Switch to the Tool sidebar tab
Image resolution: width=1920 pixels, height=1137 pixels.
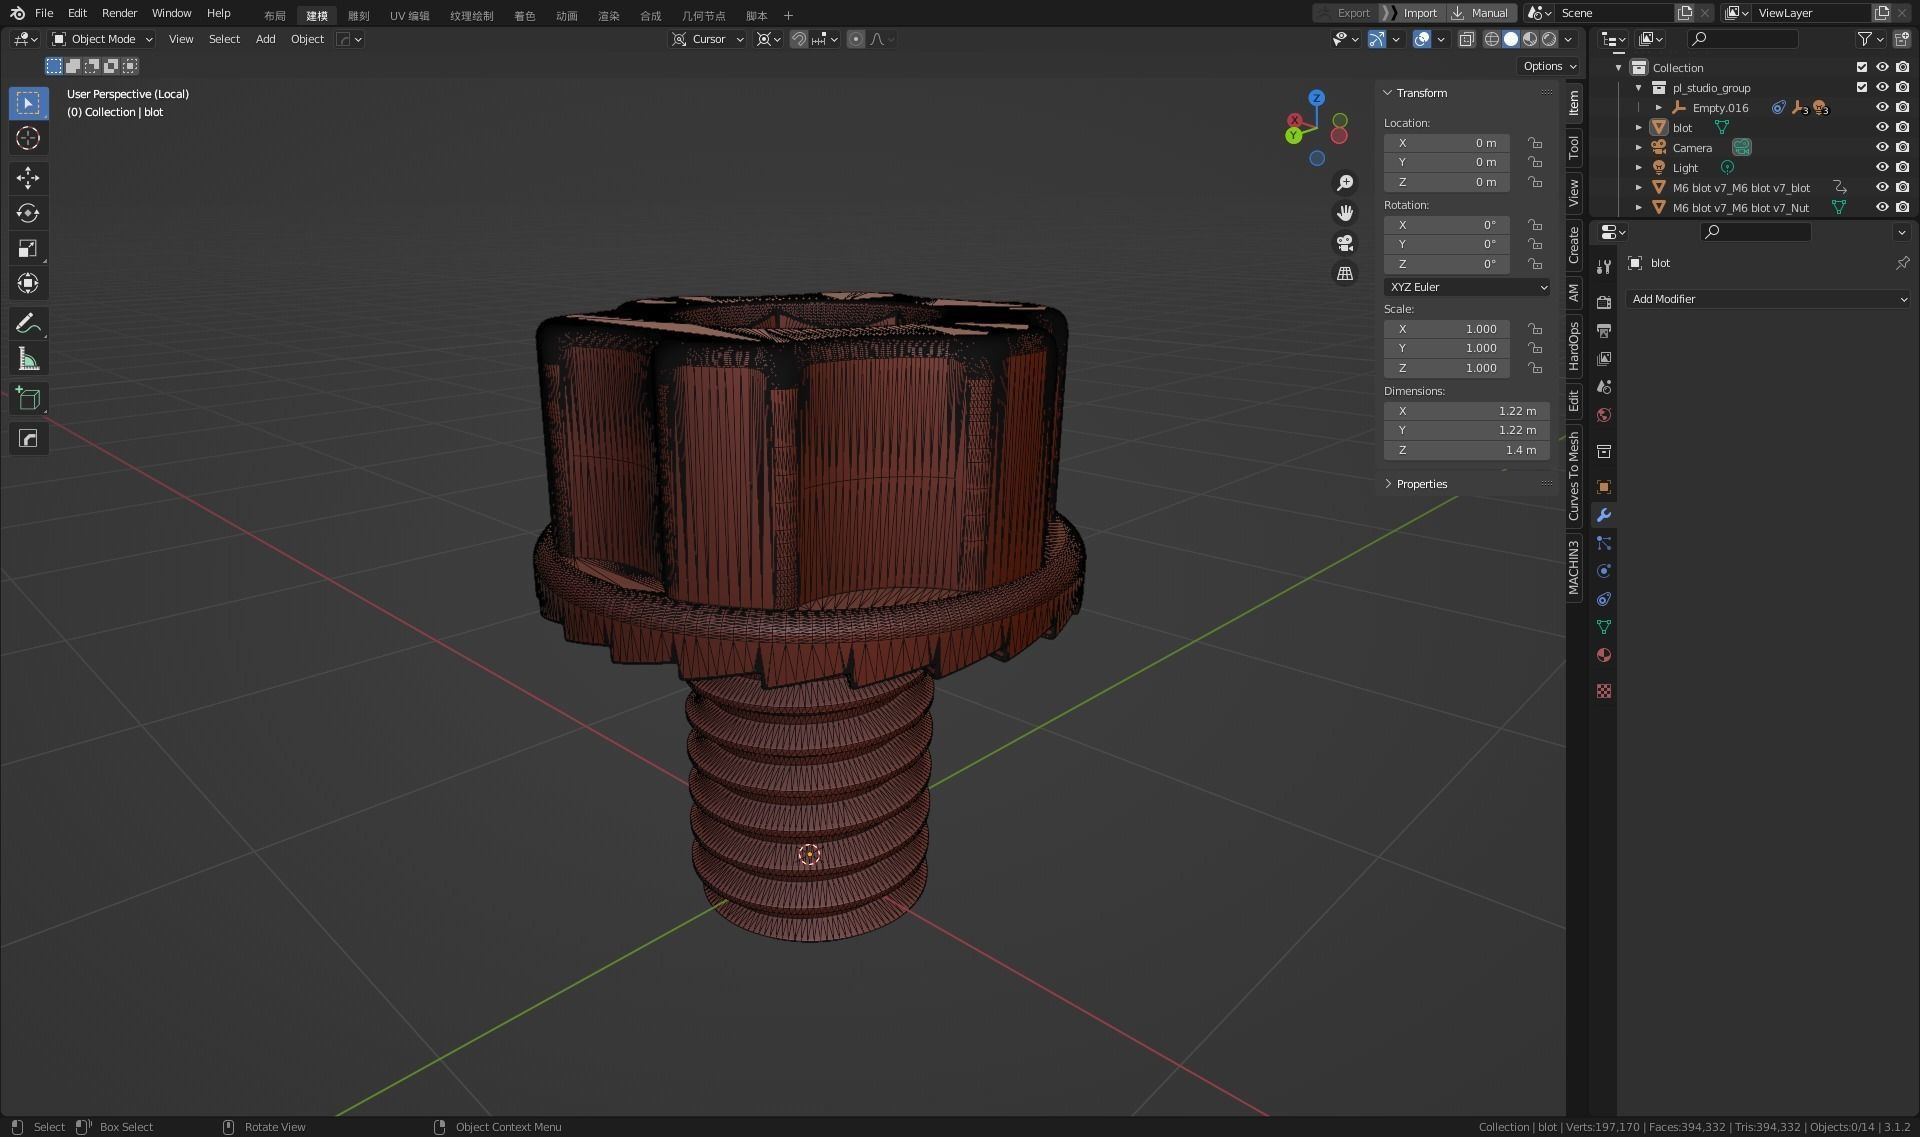pyautogui.click(x=1574, y=147)
